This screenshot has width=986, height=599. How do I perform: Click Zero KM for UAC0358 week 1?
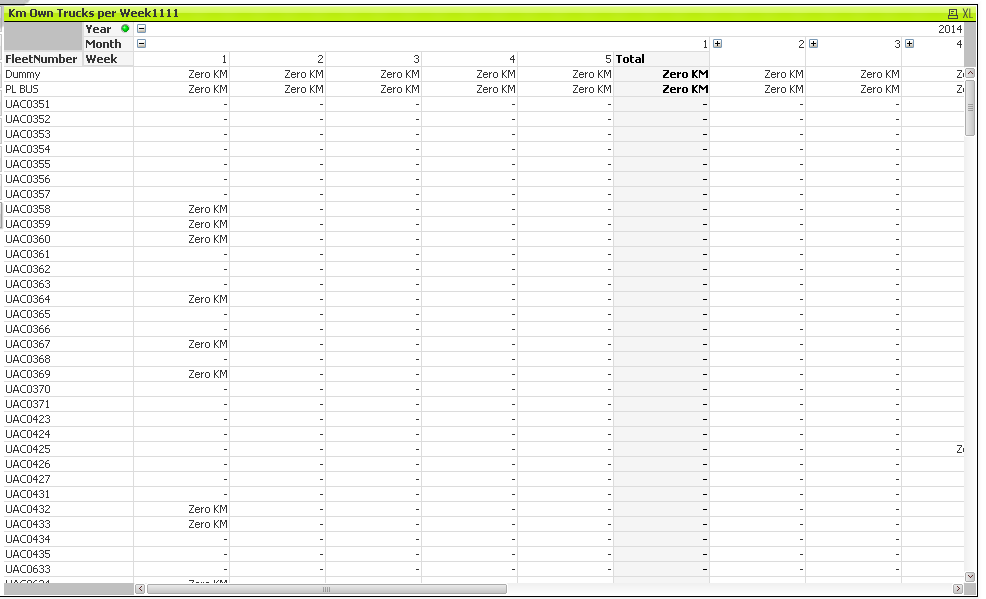coord(208,209)
